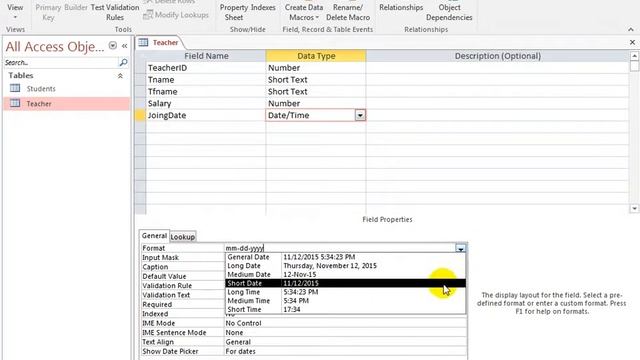
Task: Toggle the Format property dropdown arrow
Action: [460, 248]
